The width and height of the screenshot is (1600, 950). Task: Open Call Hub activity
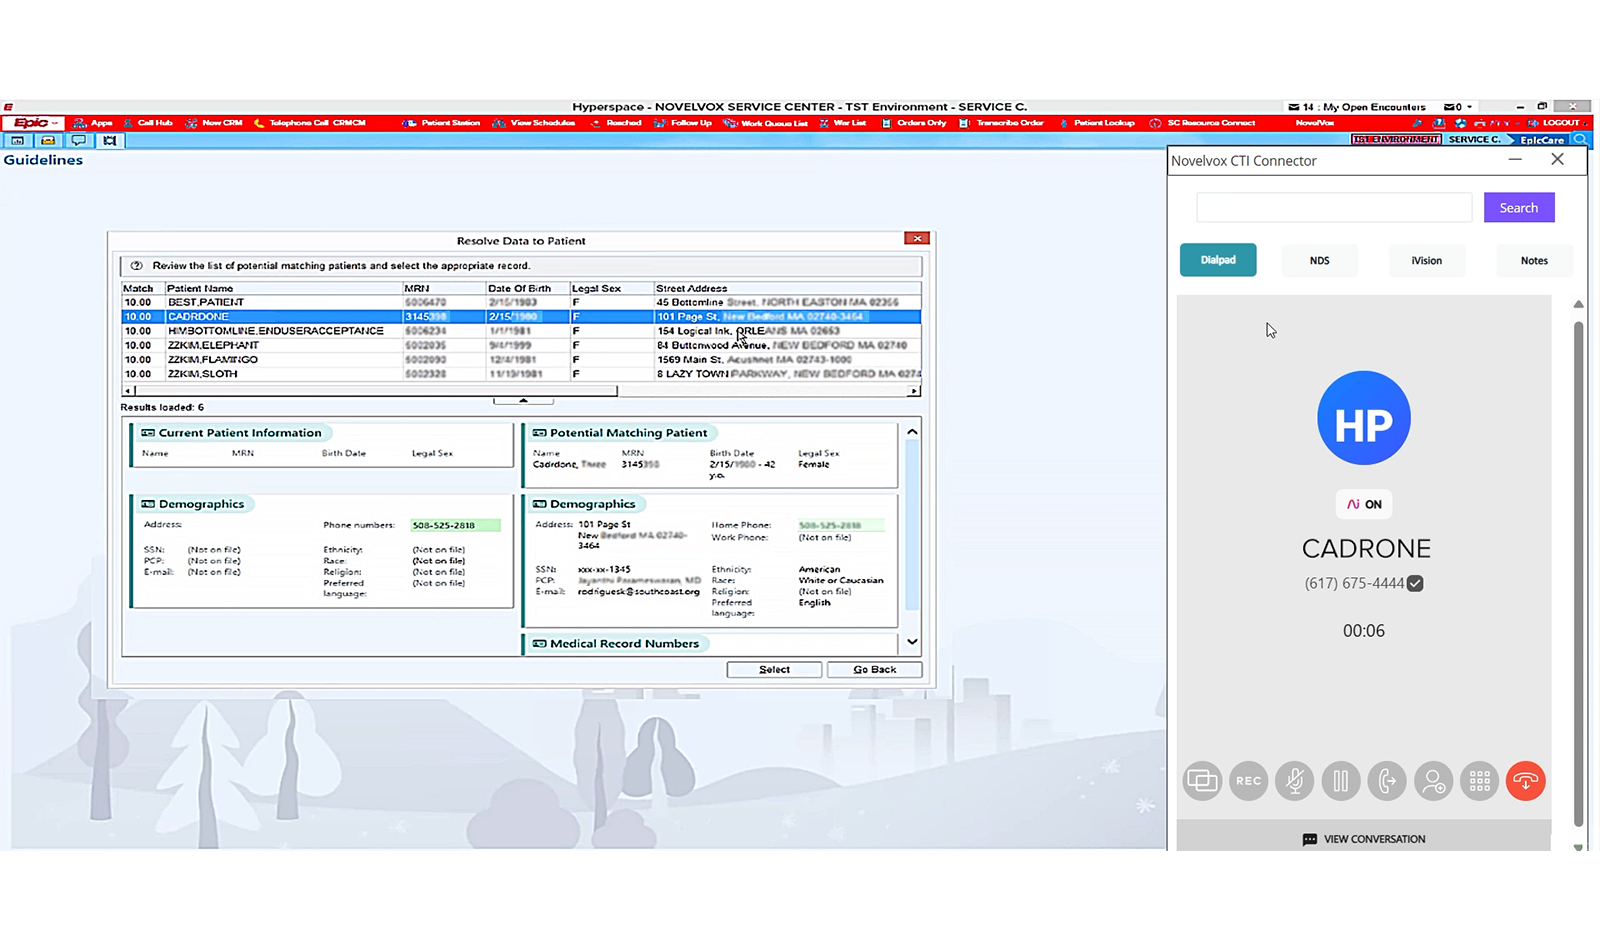click(x=148, y=123)
